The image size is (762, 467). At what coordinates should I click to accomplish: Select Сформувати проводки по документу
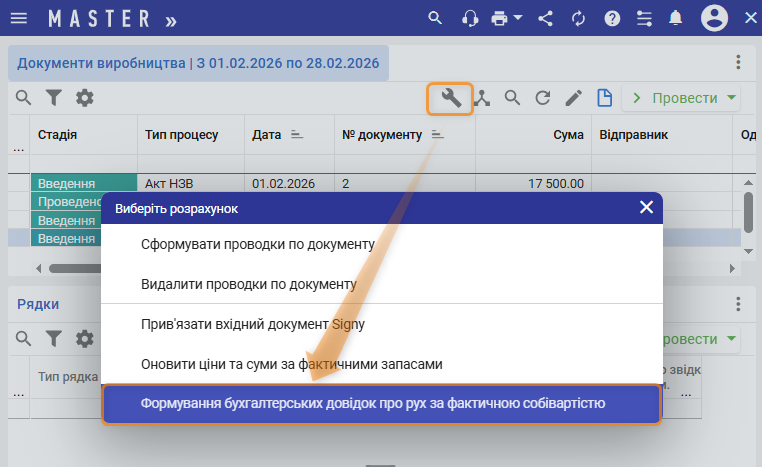click(x=258, y=244)
